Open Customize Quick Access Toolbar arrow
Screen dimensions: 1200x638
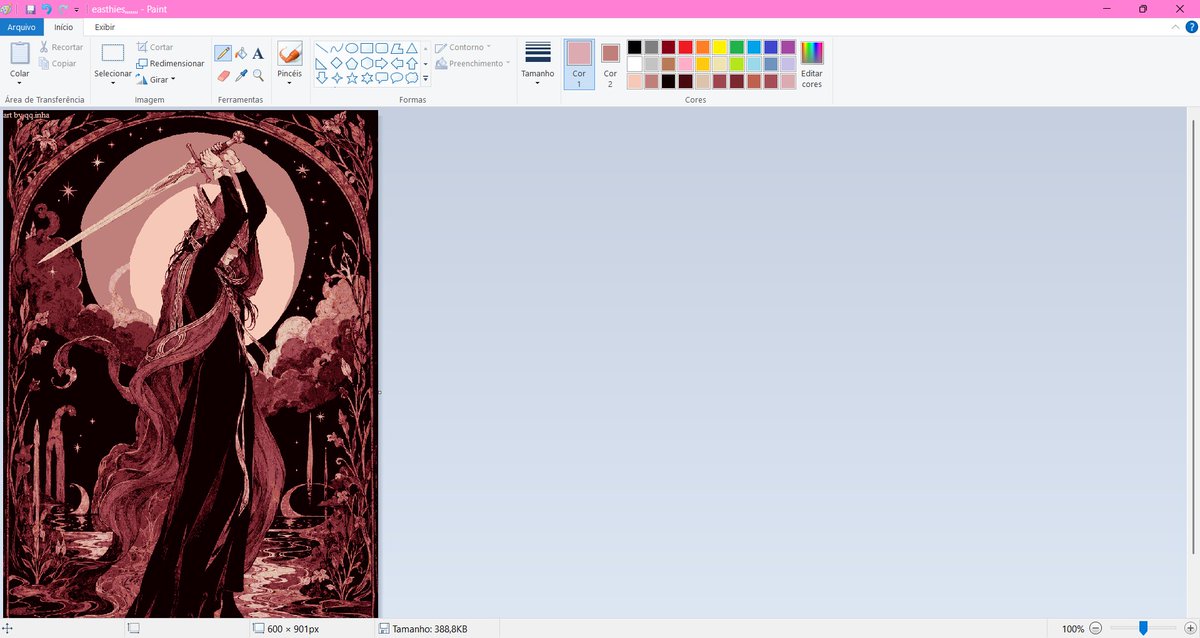pyautogui.click(x=77, y=9)
